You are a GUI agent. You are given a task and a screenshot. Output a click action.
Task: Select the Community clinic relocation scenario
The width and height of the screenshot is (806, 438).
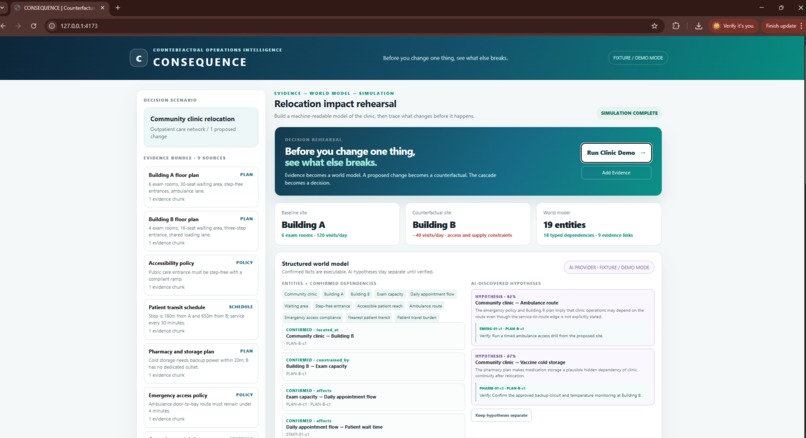[201, 127]
